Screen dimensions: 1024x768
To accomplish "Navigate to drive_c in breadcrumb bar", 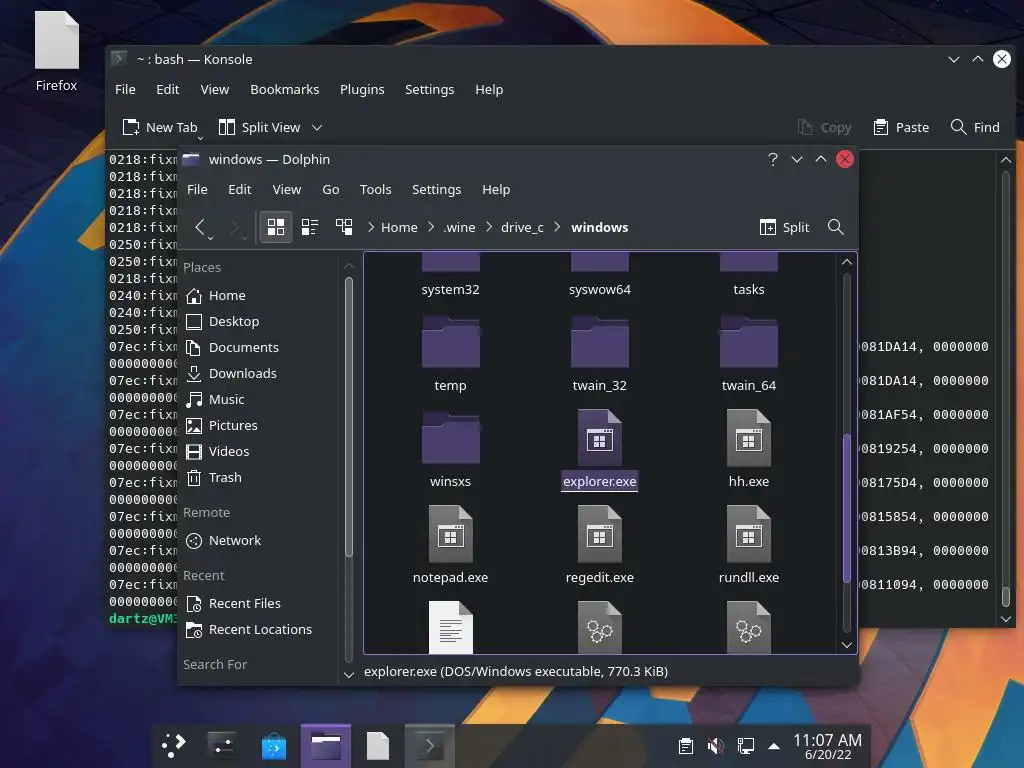I will click(522, 227).
